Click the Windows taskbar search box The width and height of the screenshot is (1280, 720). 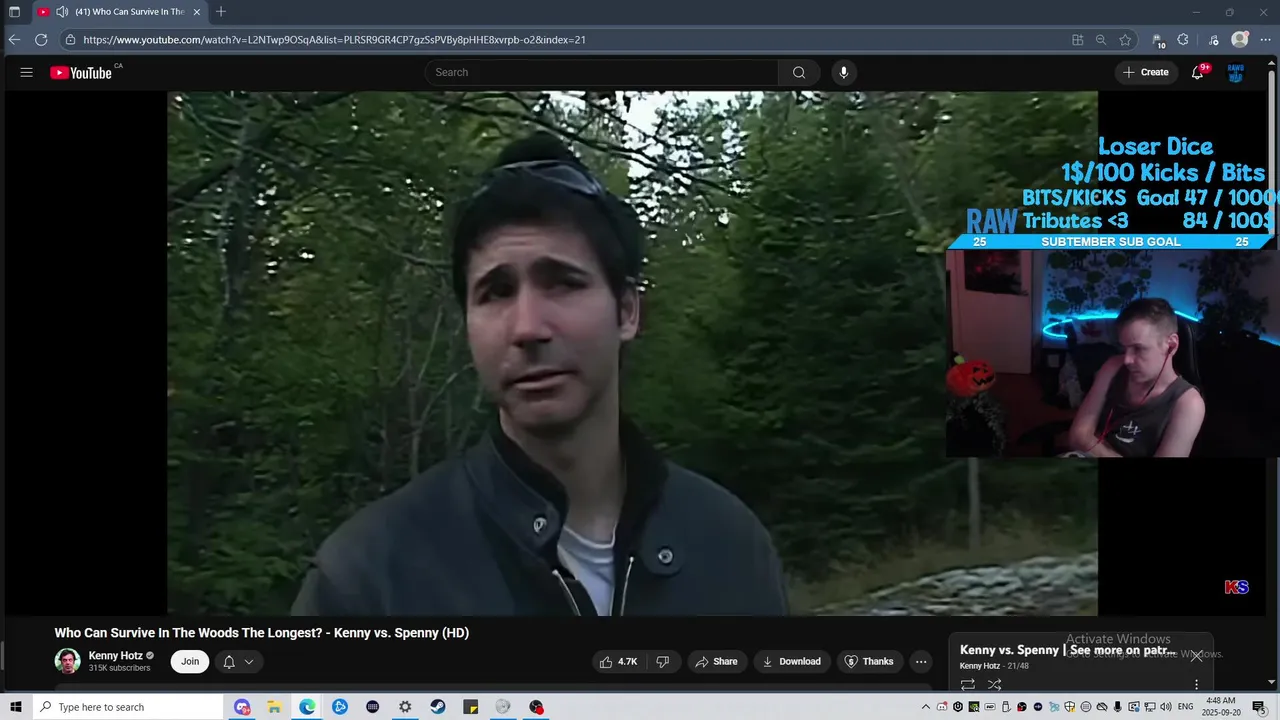127,707
